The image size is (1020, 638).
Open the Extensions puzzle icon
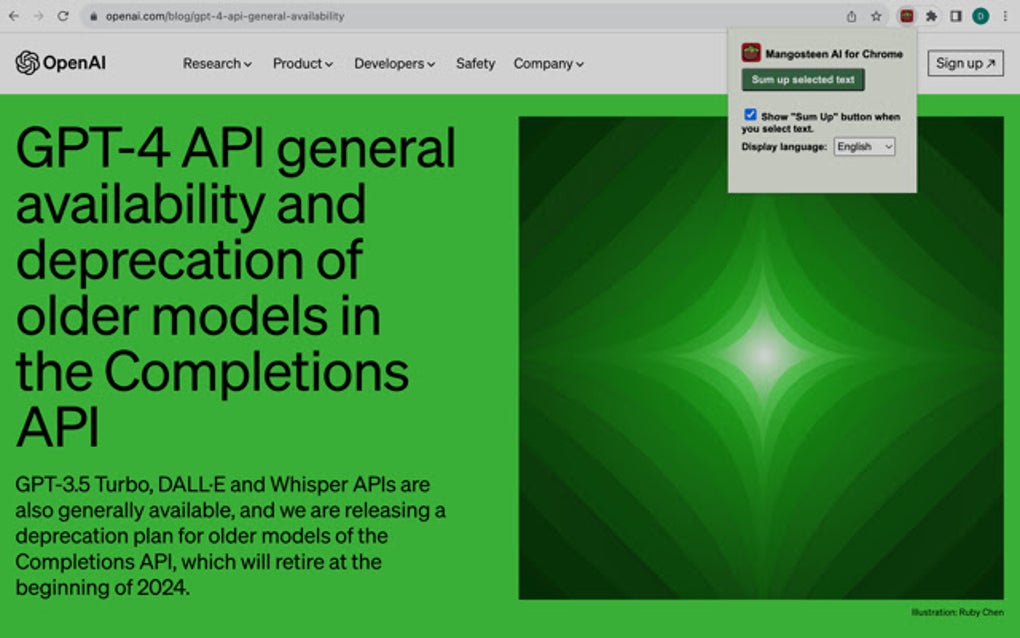coord(931,16)
